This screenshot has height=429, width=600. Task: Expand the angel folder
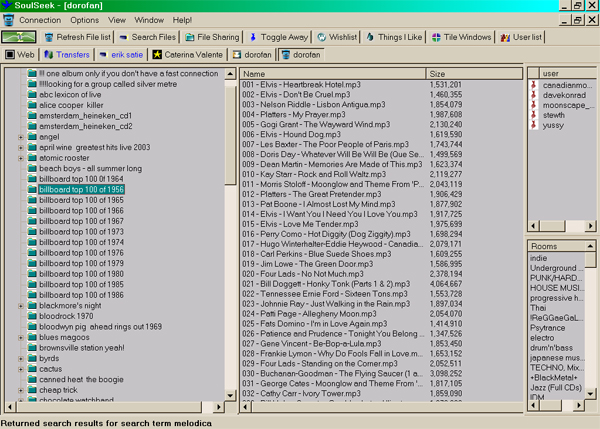(21, 137)
